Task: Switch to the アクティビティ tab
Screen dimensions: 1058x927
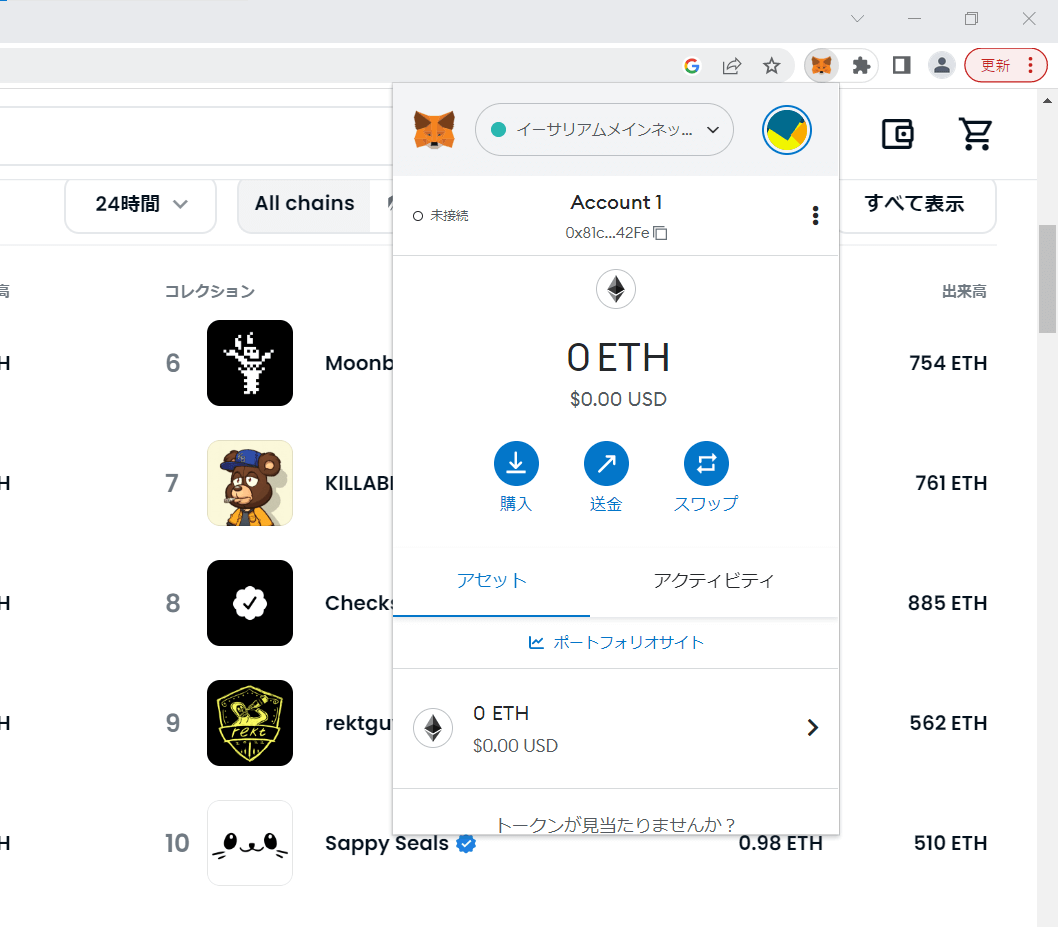Action: pos(713,580)
